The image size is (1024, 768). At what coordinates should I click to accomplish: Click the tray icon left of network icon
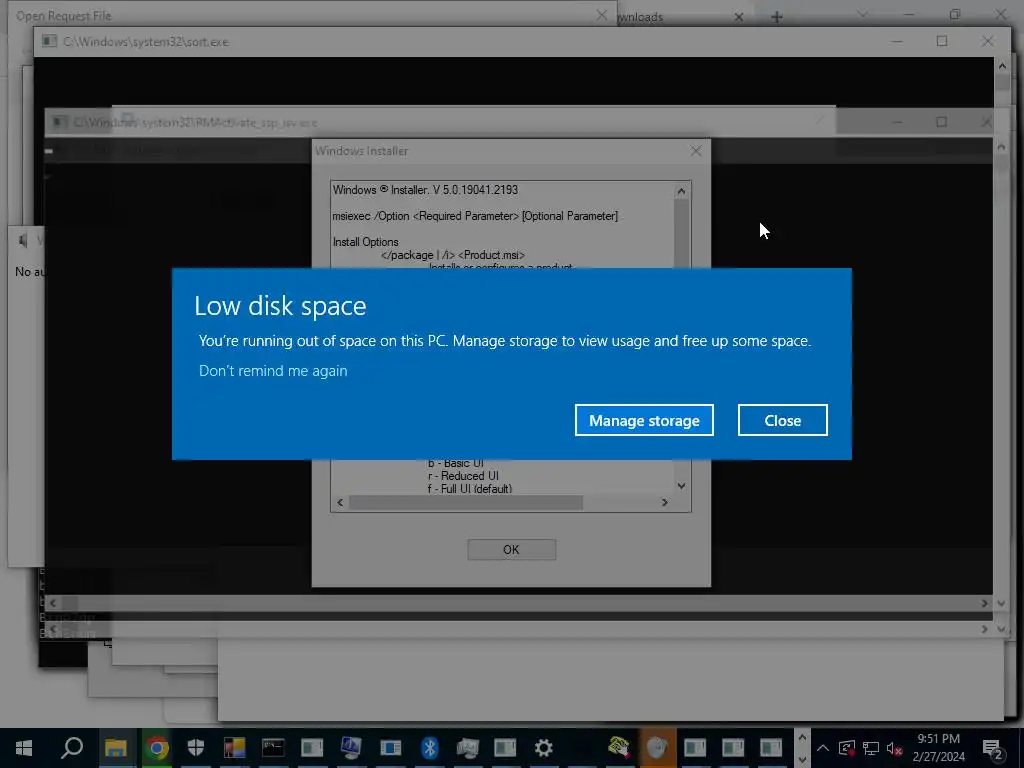846,748
